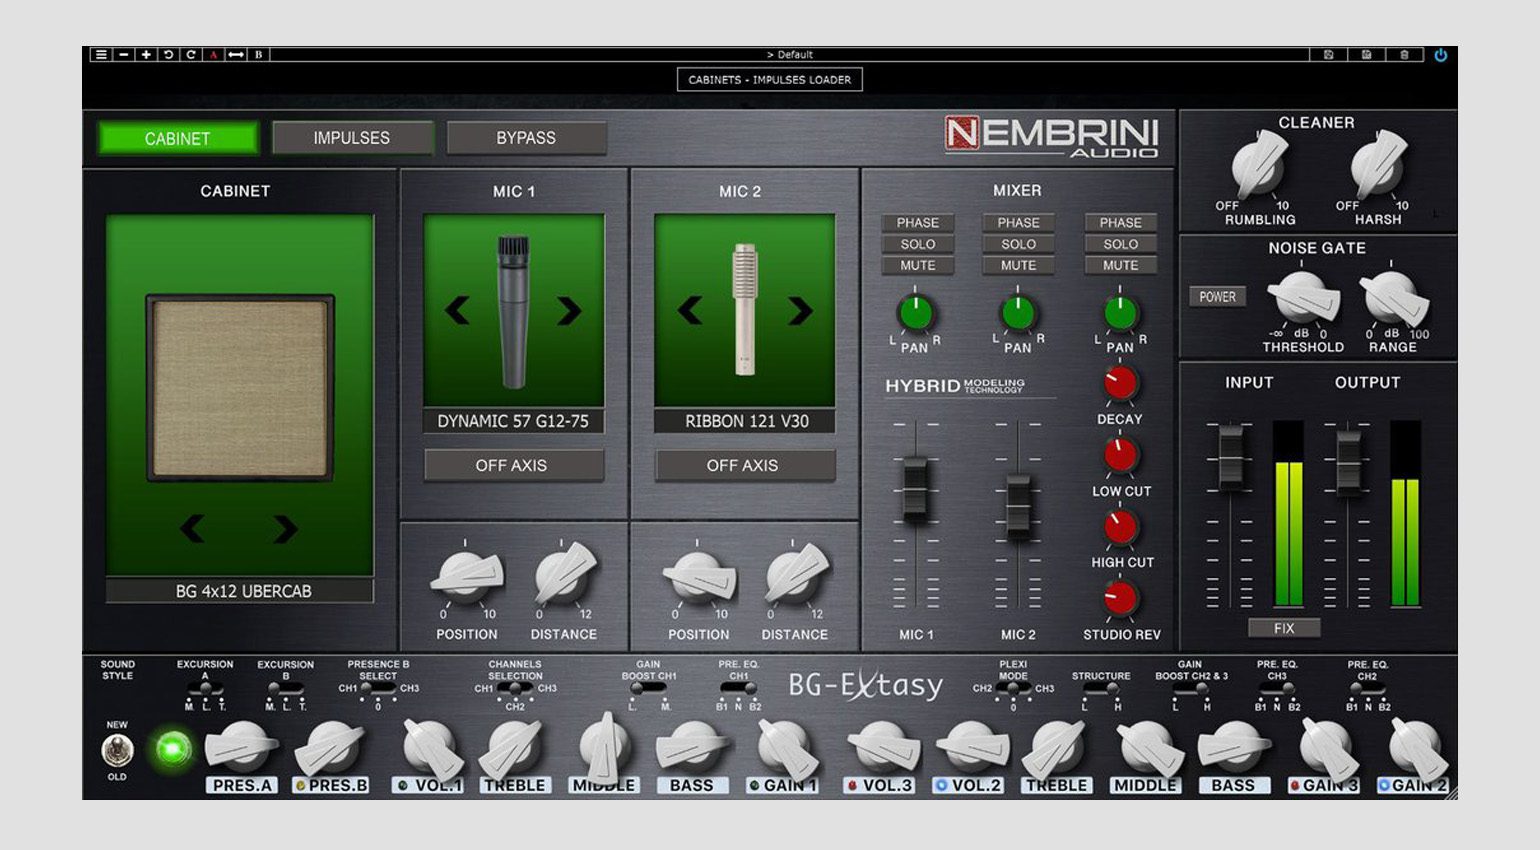Solo the Studio Rev channel
The height and width of the screenshot is (850, 1540).
pyautogui.click(x=1121, y=244)
